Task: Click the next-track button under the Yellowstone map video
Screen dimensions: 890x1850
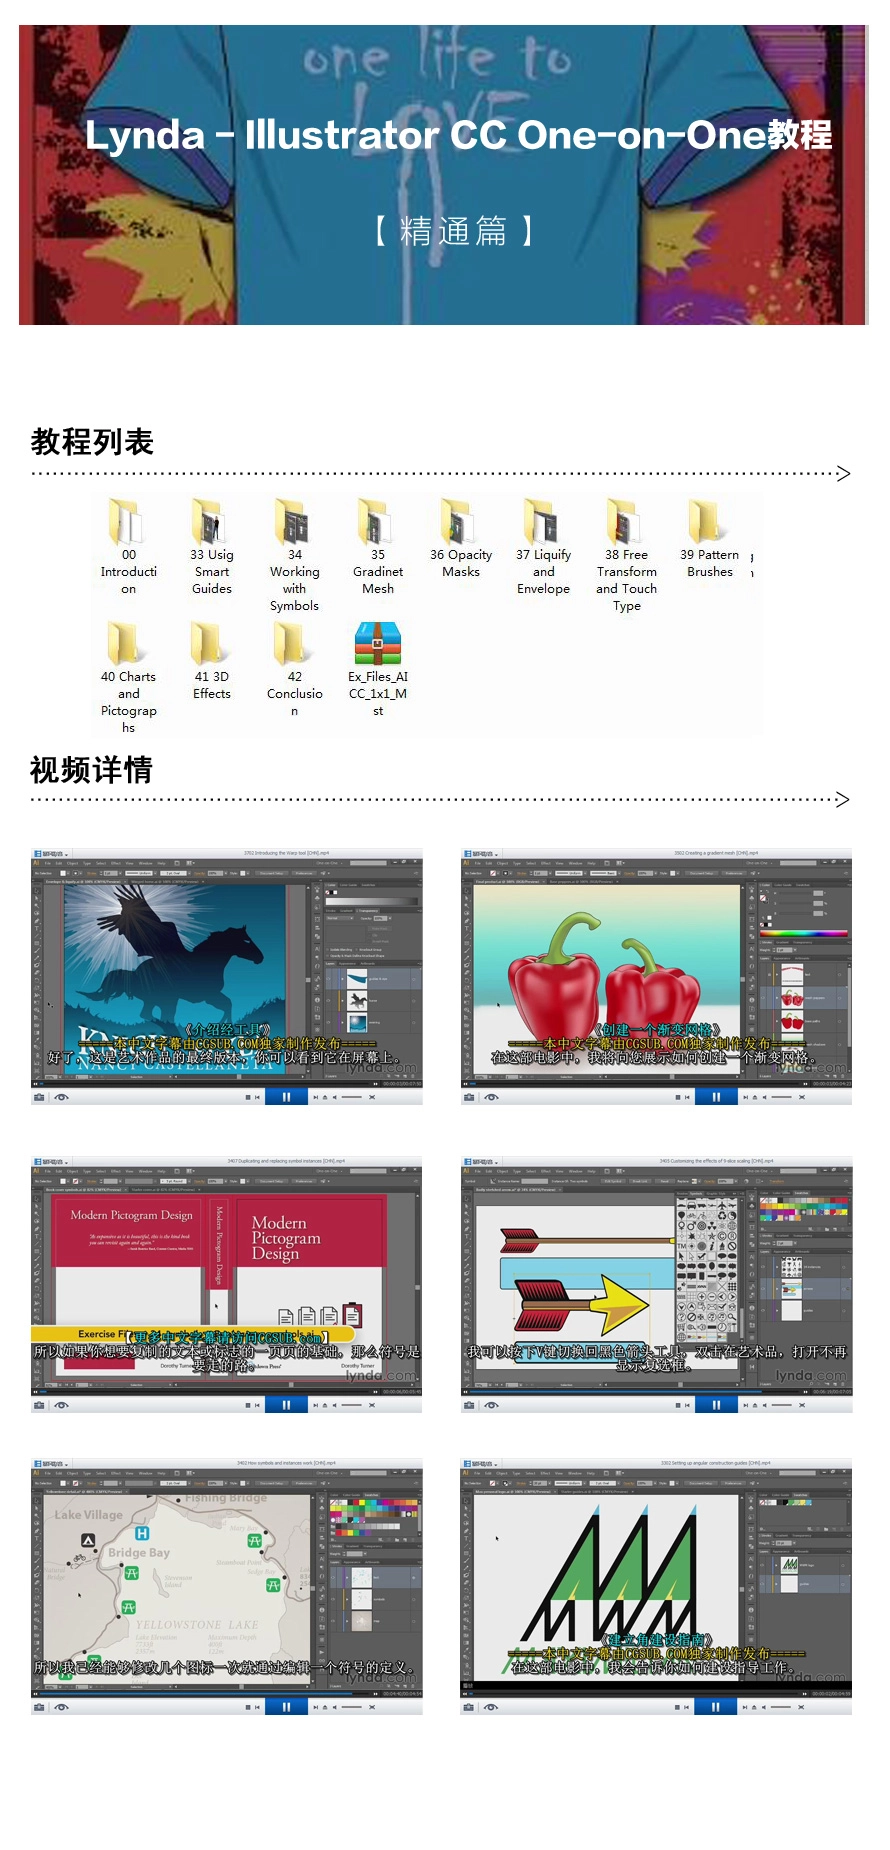Action: pos(316,1707)
